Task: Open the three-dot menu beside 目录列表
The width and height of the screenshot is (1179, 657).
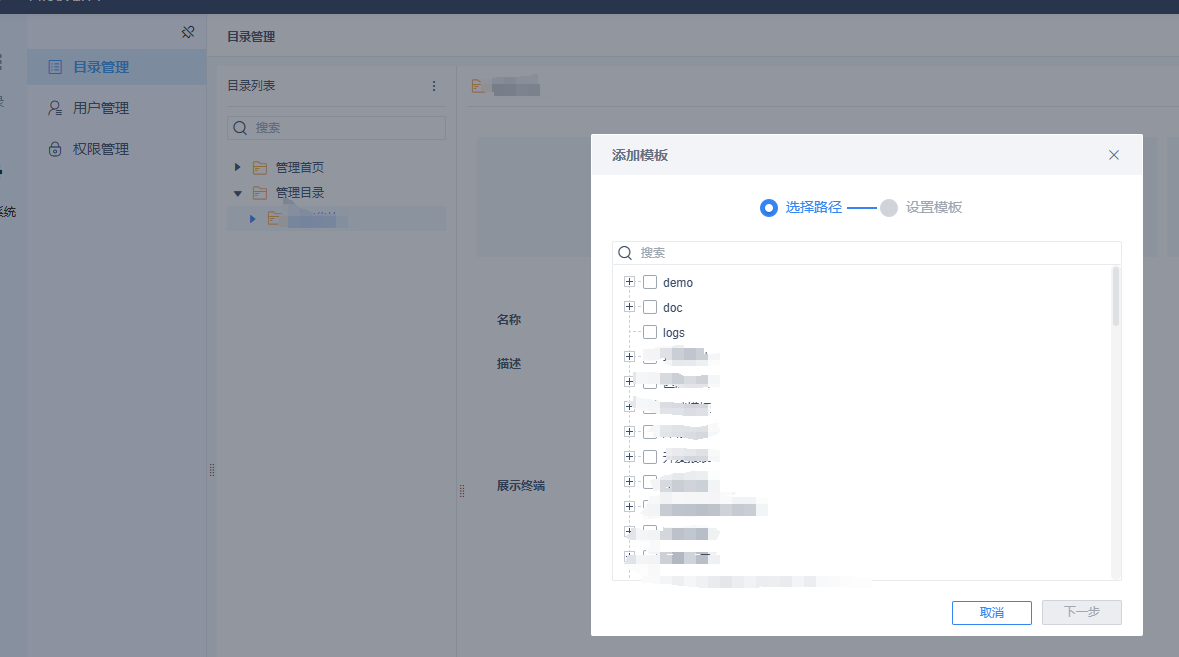Action: pos(434,86)
